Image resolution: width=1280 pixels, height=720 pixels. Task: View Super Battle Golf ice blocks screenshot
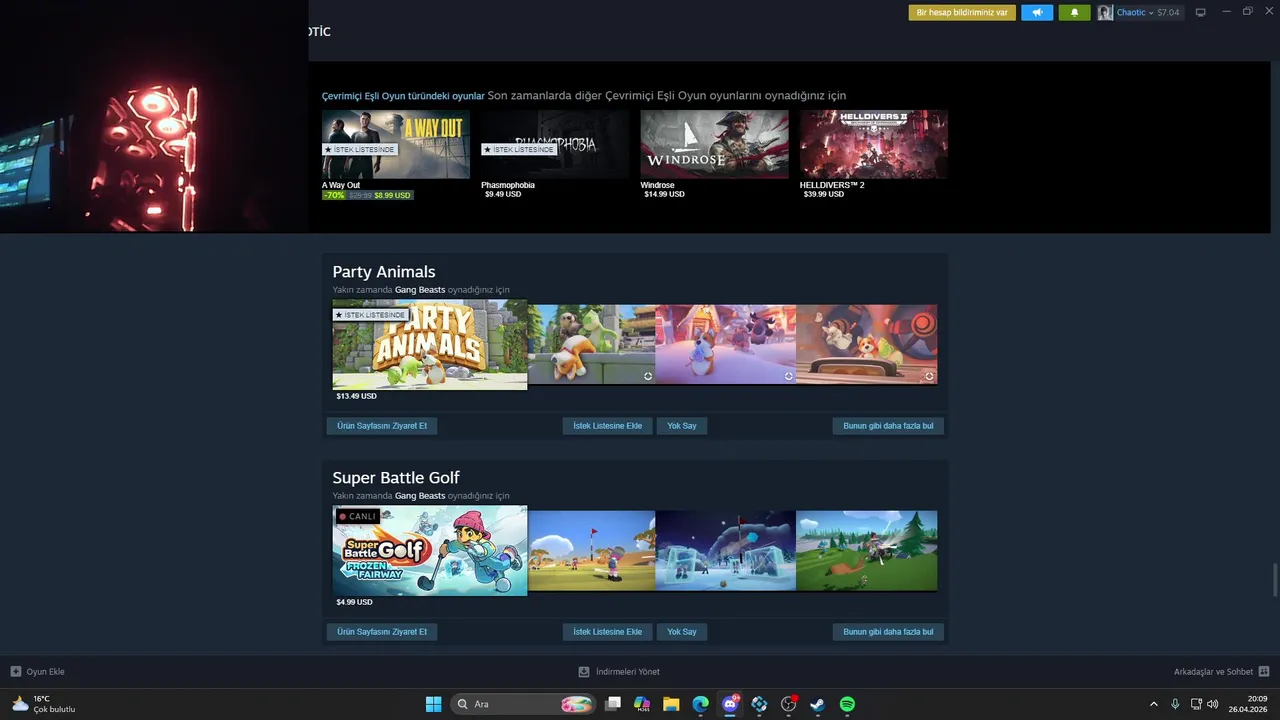point(726,550)
